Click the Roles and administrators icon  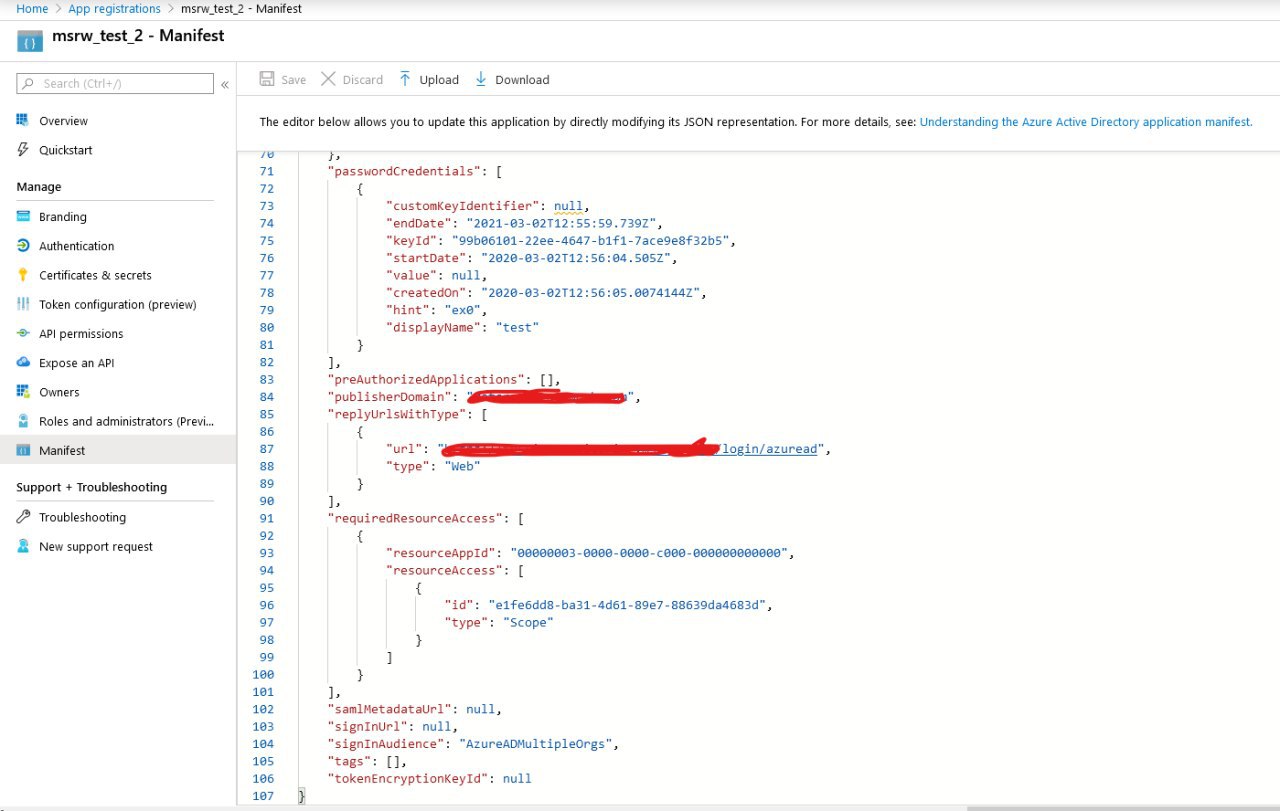pos(22,421)
